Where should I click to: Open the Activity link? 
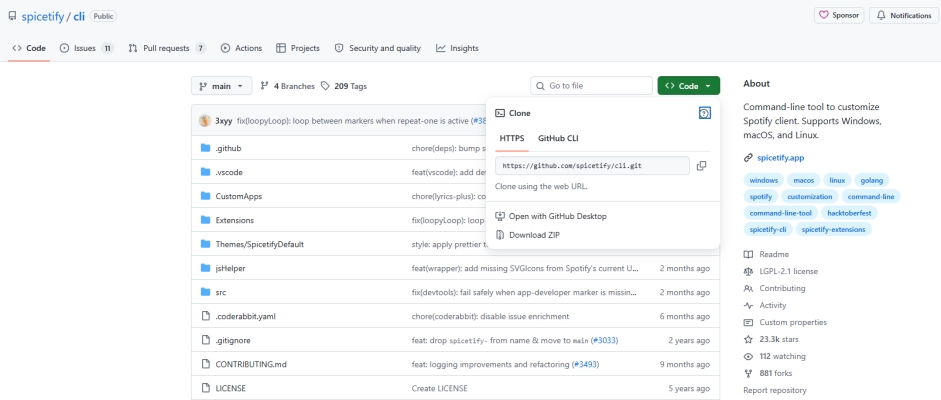coord(765,305)
